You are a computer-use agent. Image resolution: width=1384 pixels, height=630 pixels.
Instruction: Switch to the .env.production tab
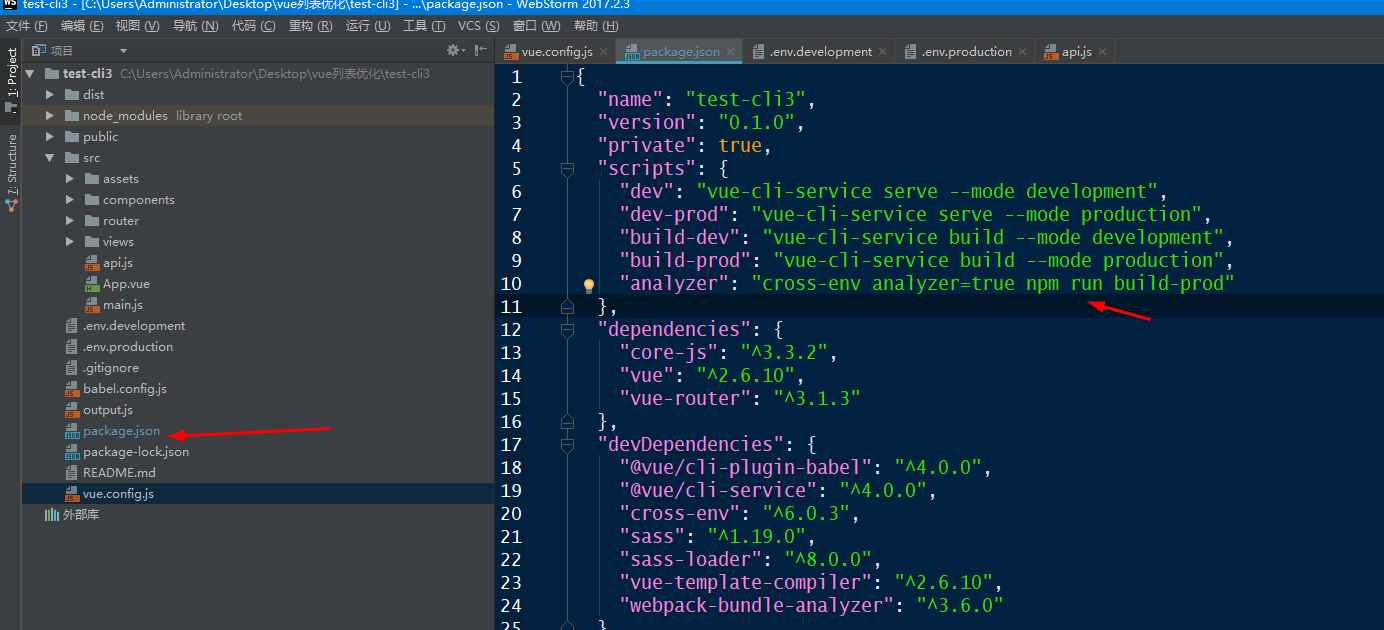click(965, 52)
